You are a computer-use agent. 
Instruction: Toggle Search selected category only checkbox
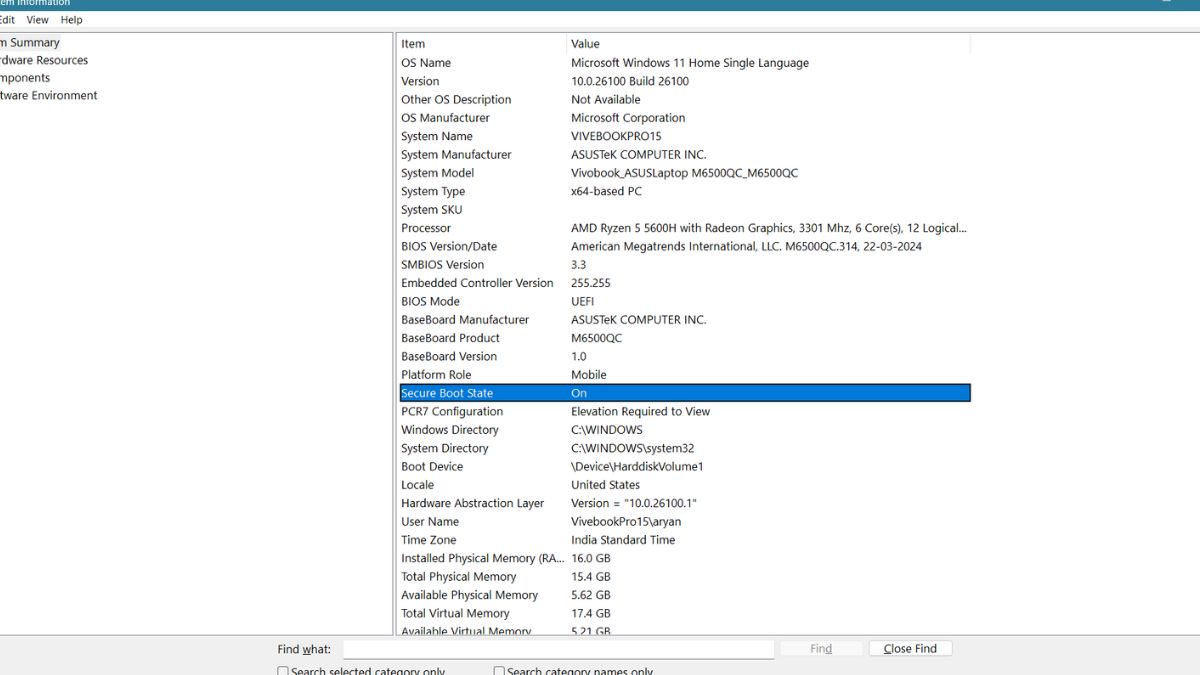pos(283,671)
